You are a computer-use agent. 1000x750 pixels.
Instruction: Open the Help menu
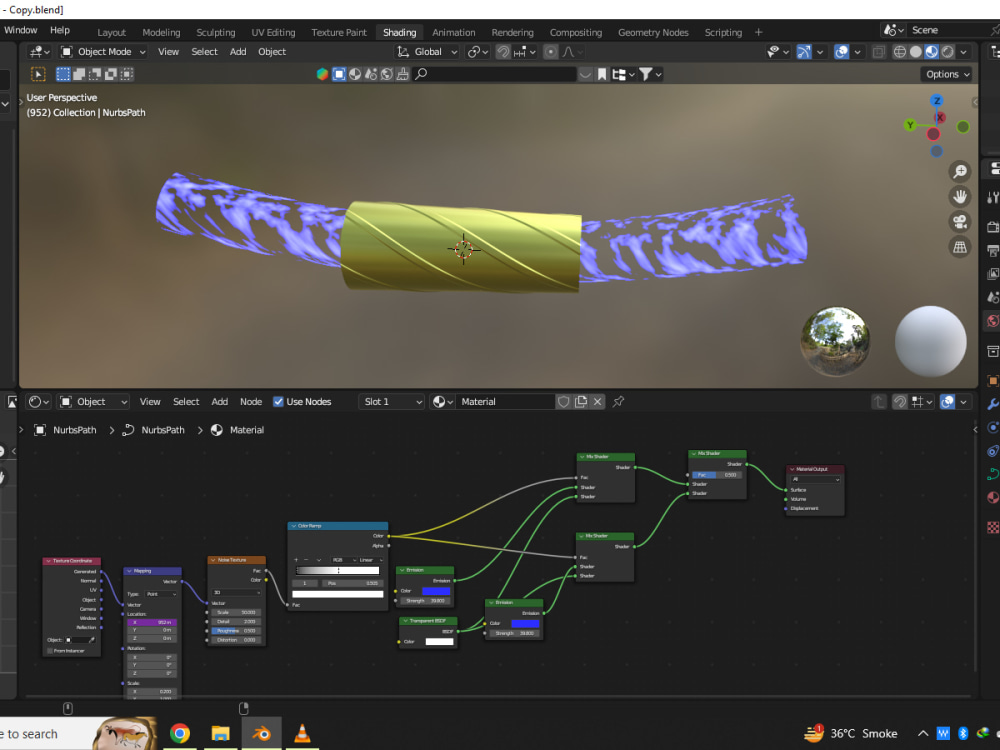[60, 30]
